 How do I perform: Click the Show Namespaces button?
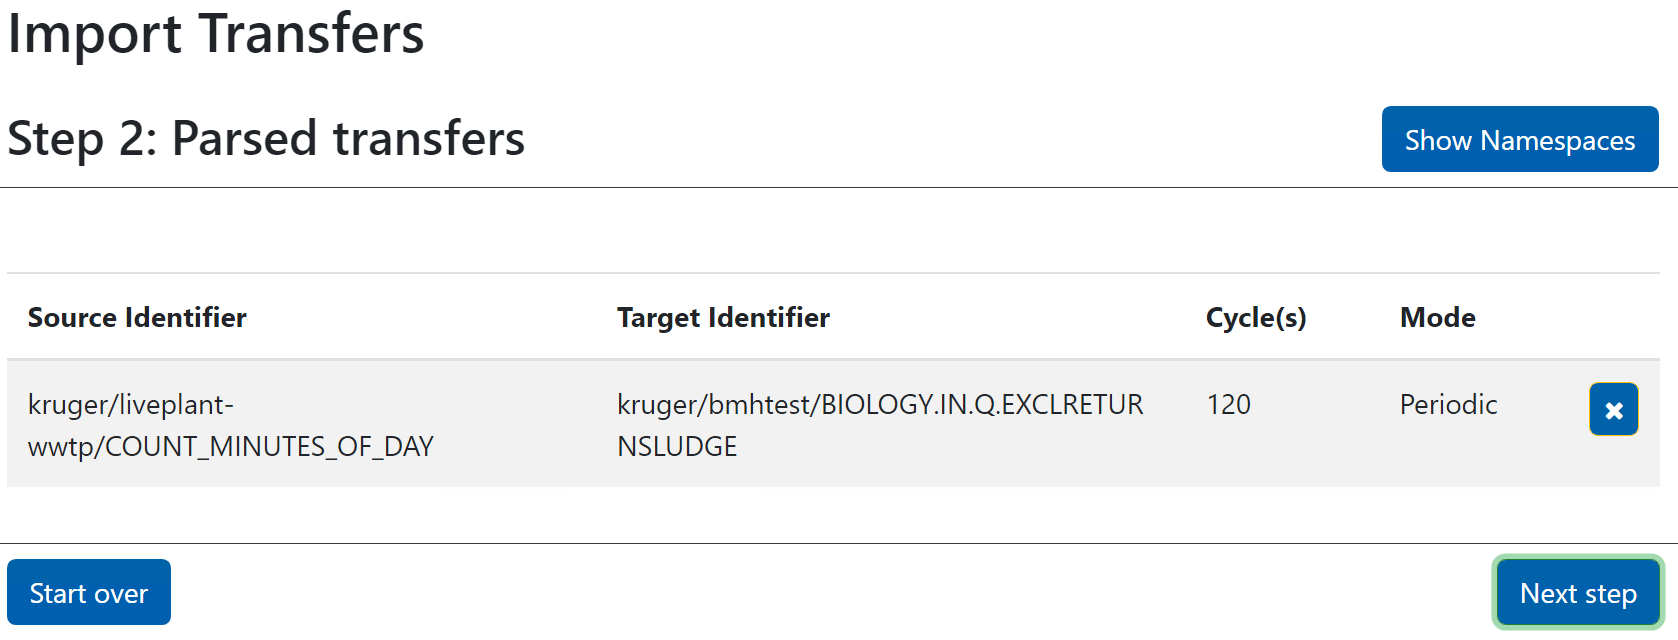pos(1519,140)
